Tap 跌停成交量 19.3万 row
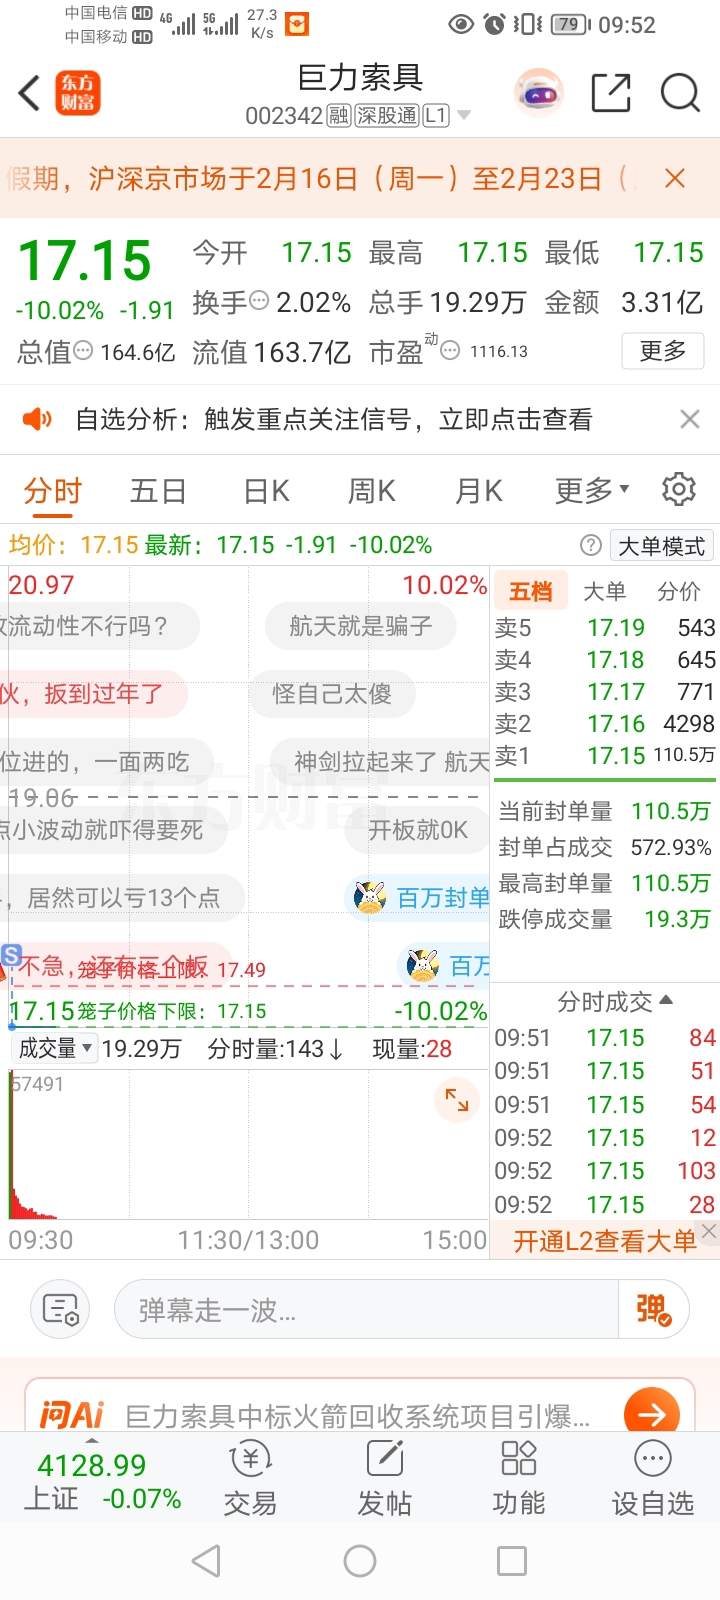The image size is (720, 1600). (605, 919)
